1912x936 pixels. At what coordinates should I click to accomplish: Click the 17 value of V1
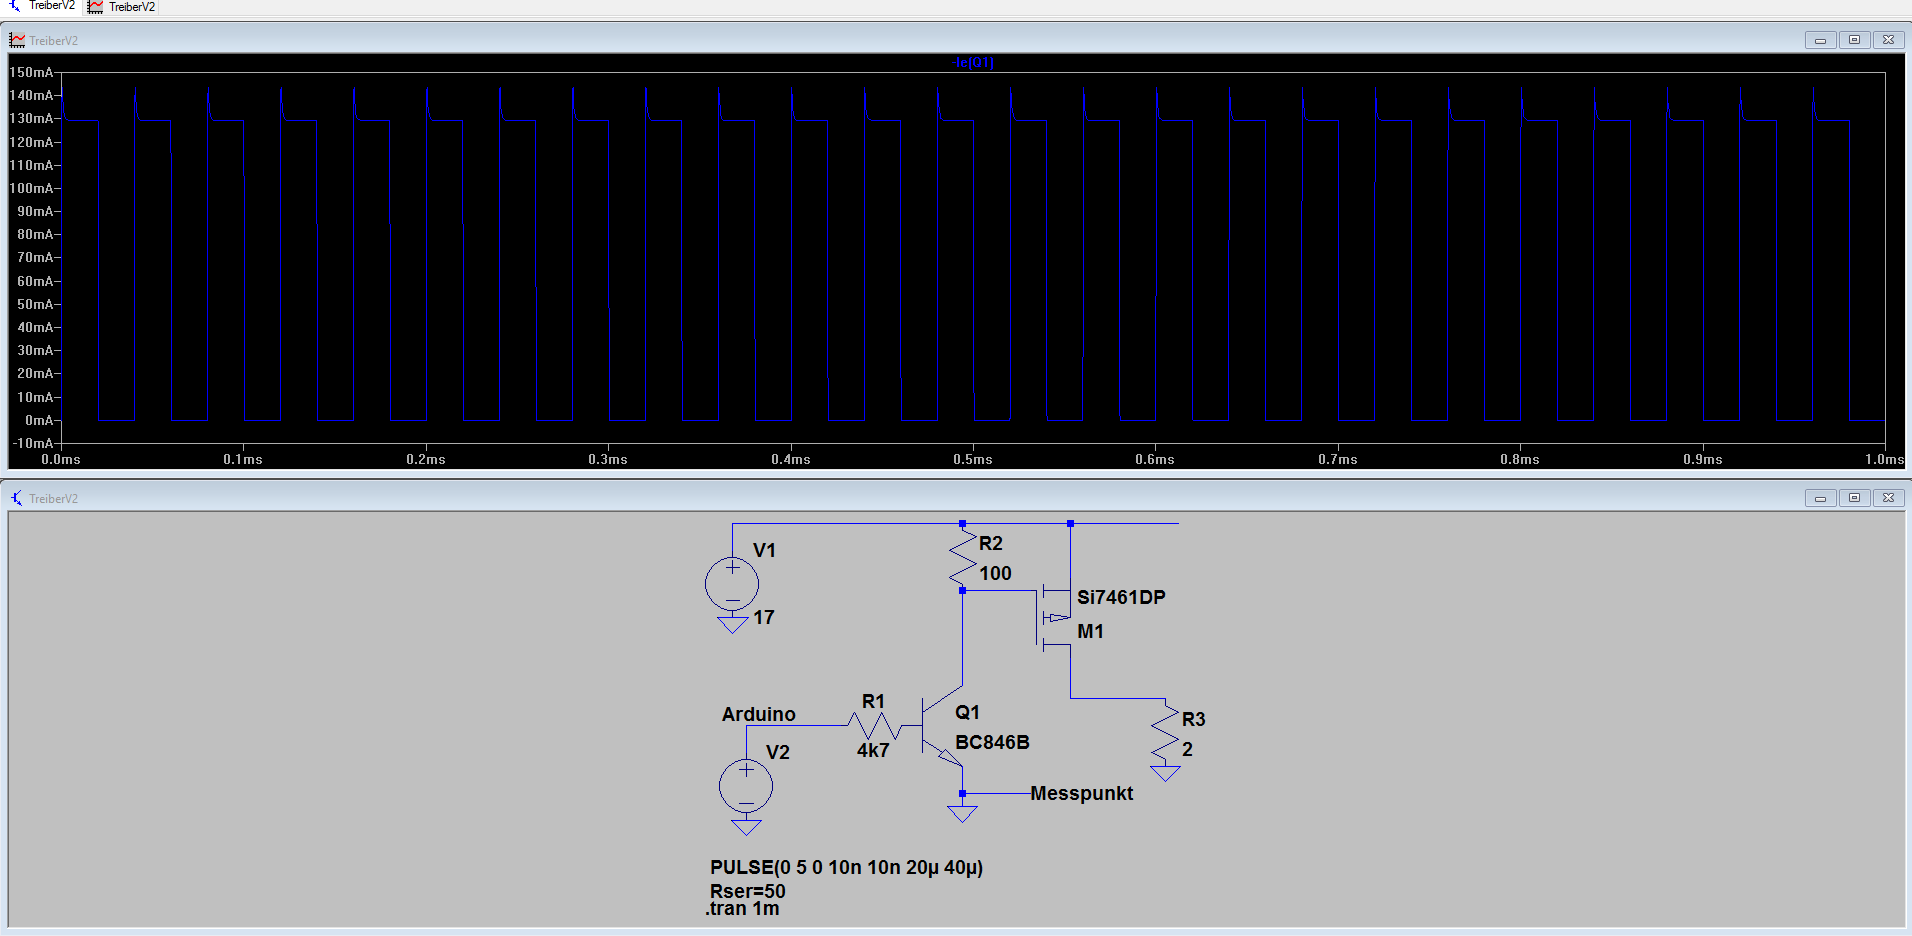point(763,617)
